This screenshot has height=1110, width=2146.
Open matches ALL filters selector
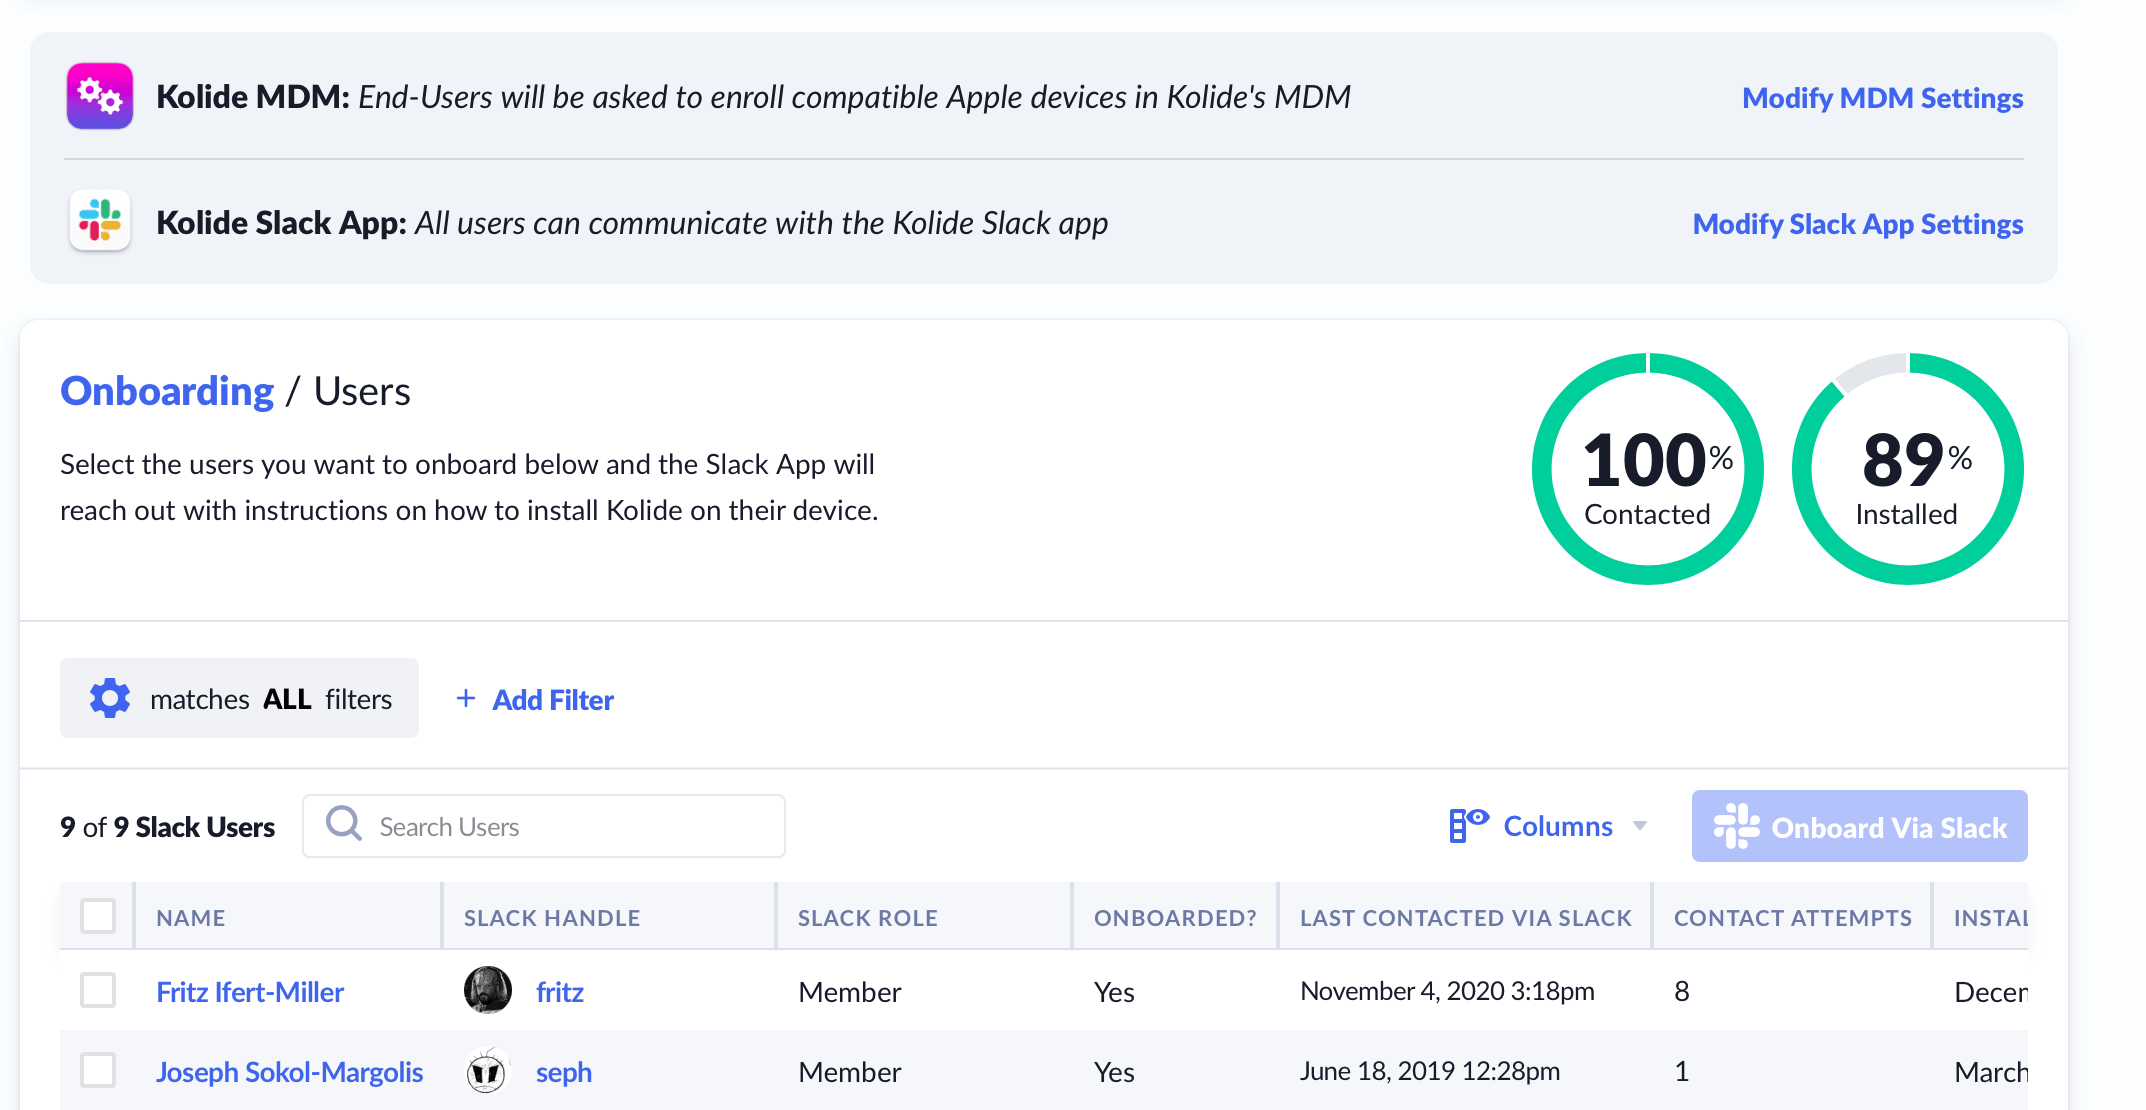click(x=270, y=698)
